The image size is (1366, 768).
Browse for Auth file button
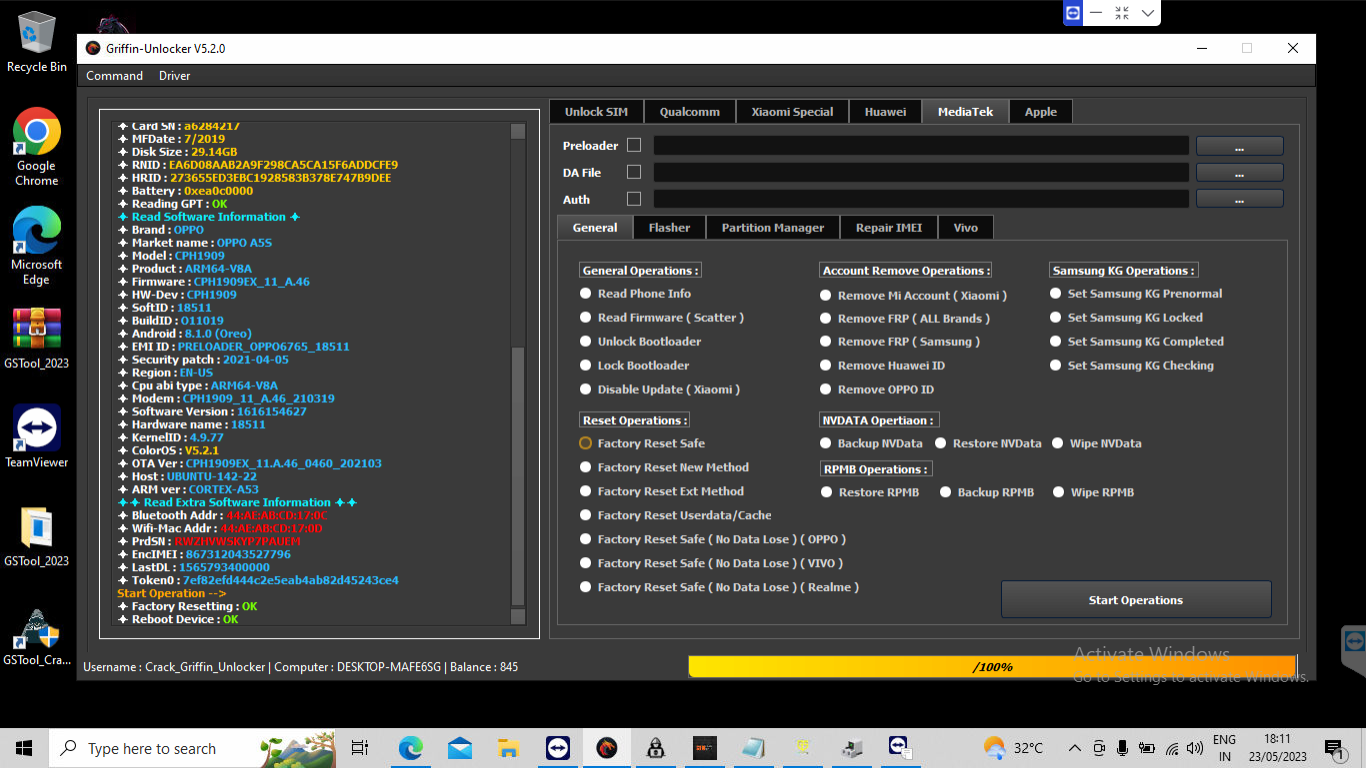[x=1239, y=199]
